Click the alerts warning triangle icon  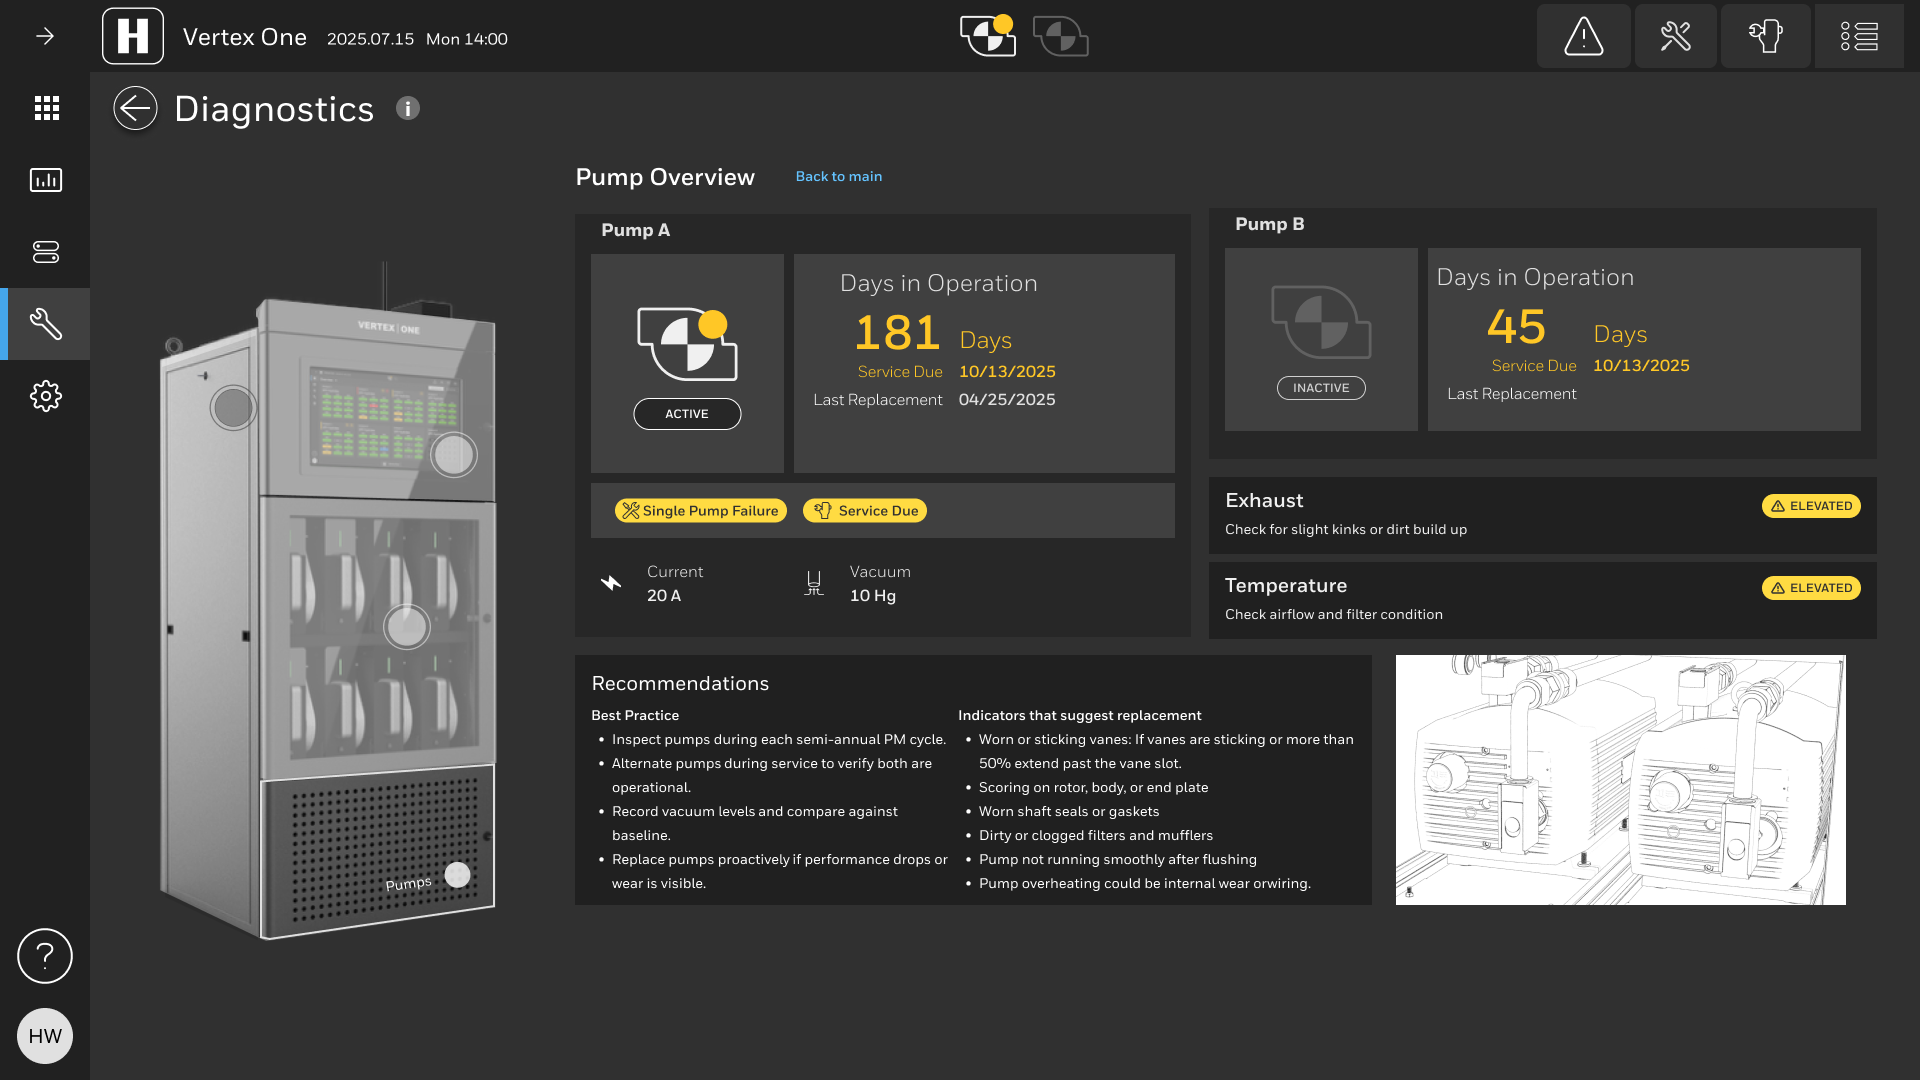1583,37
